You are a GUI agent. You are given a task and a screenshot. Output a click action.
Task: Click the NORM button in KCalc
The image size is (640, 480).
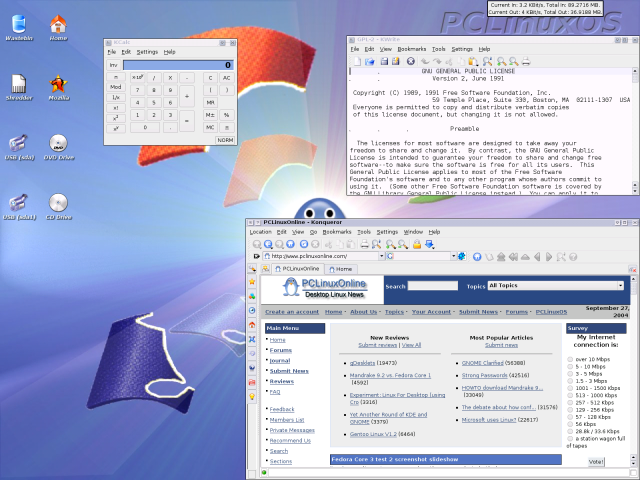click(x=225, y=140)
